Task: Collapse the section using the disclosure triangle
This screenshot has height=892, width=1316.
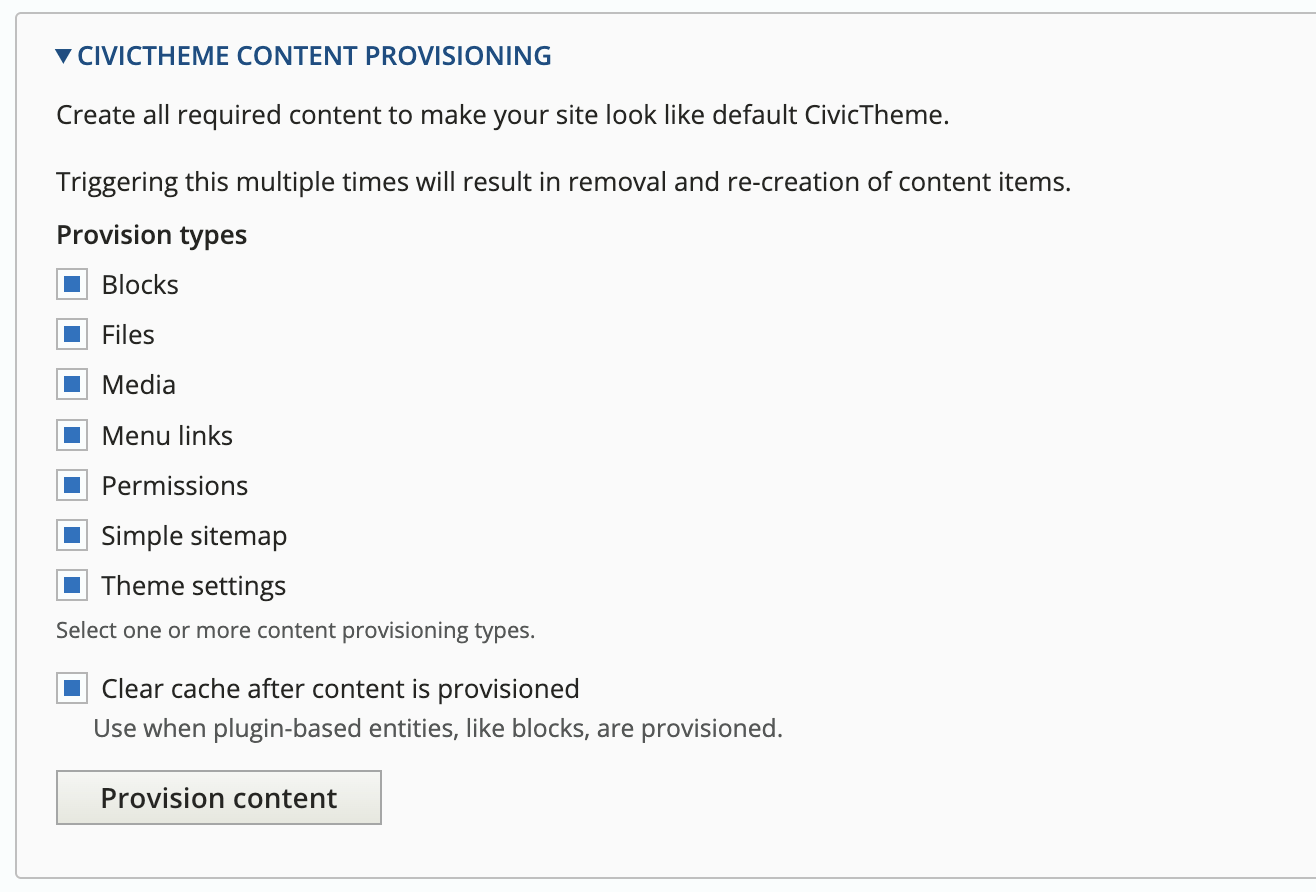Action: coord(65,56)
